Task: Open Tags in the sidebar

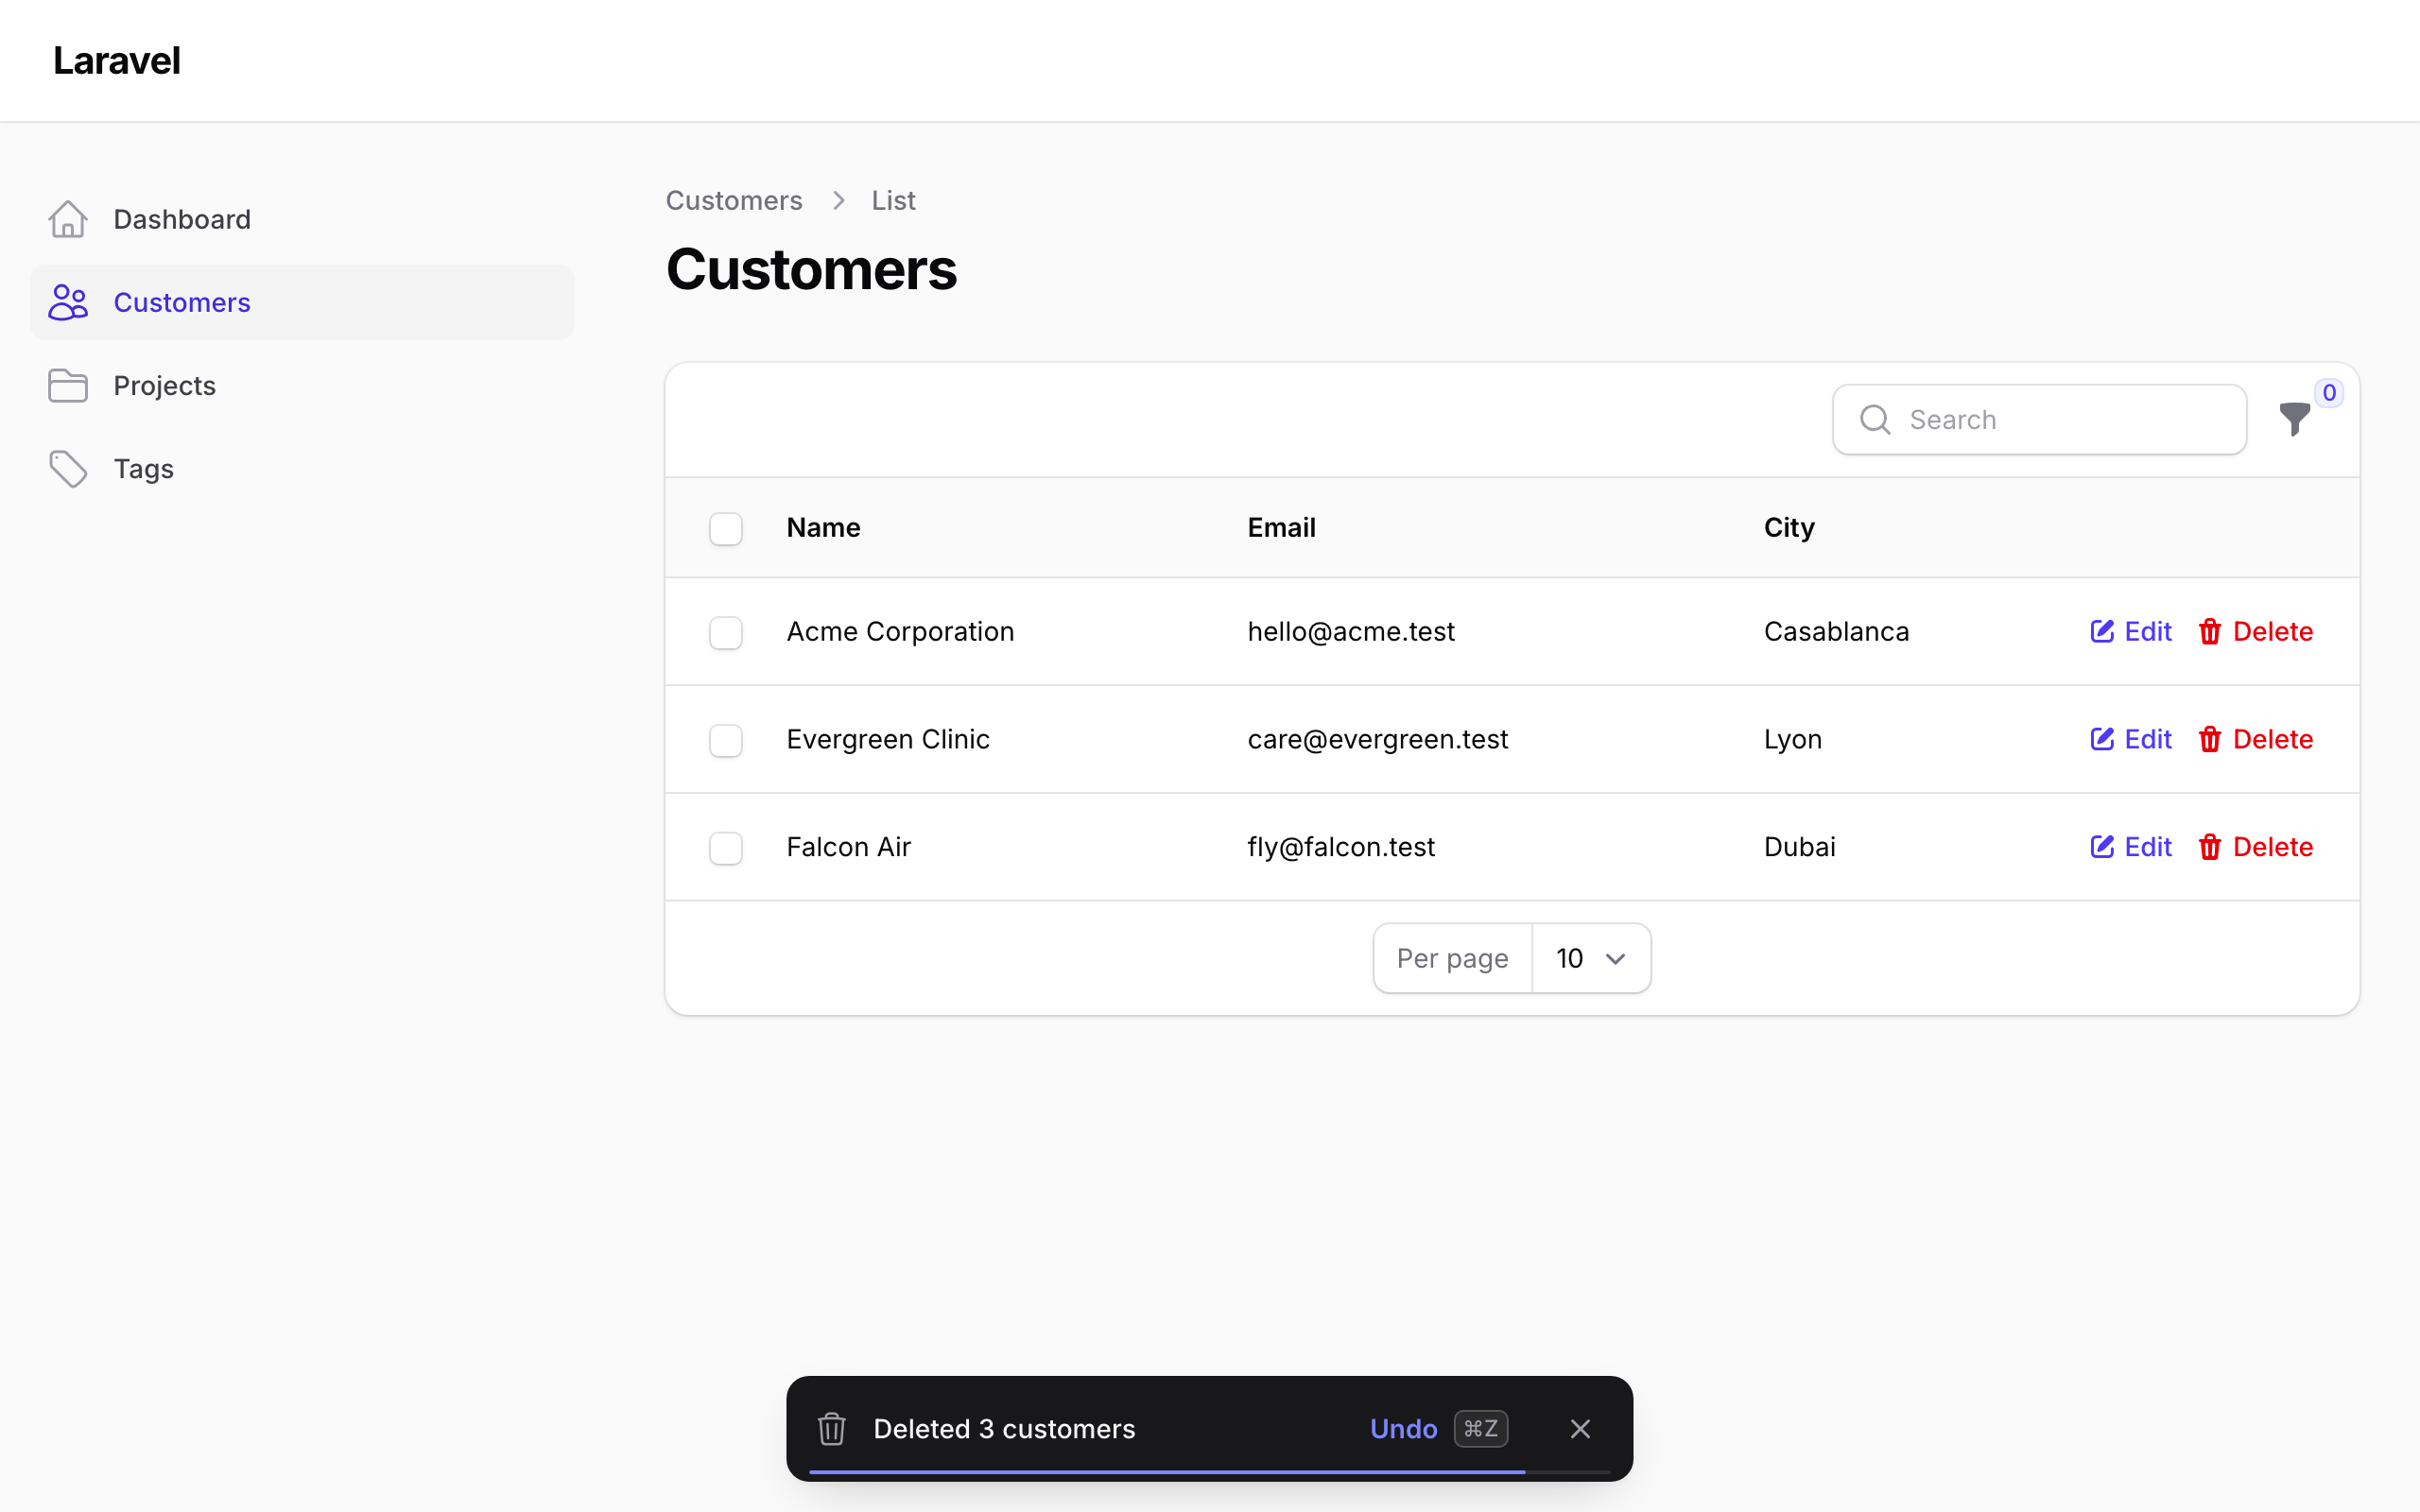Action: click(302, 468)
